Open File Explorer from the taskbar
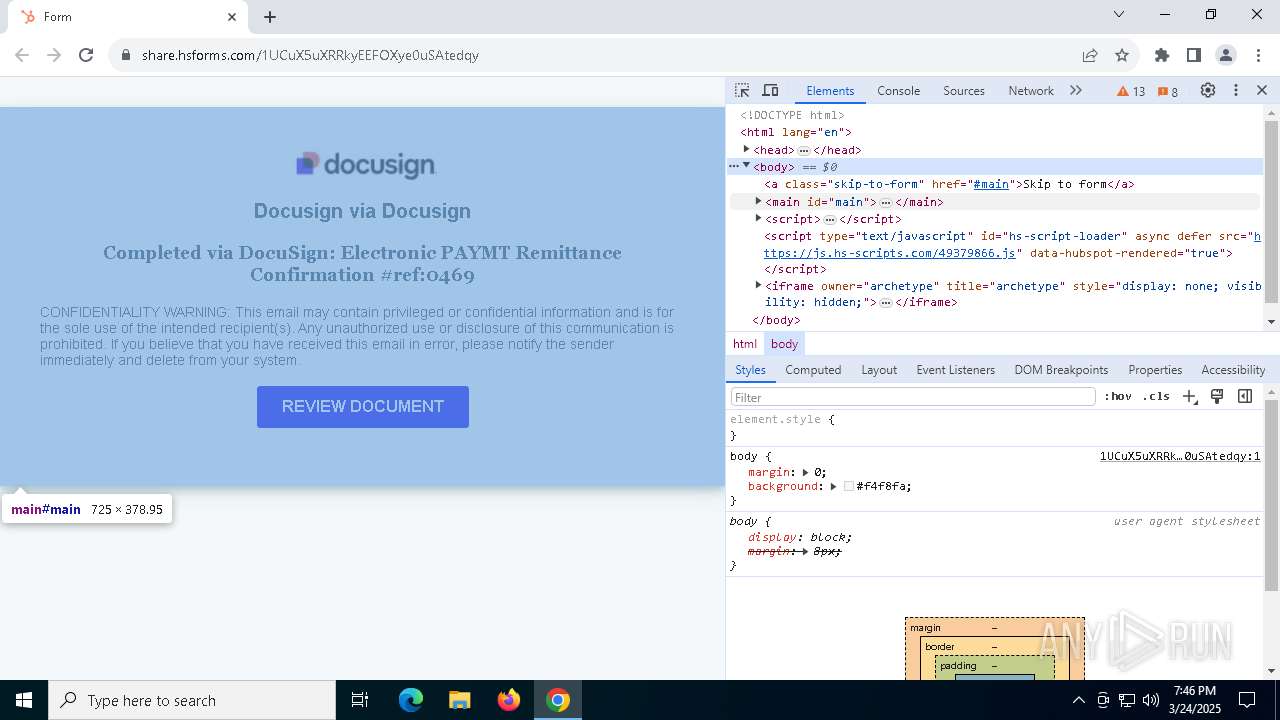This screenshot has width=1280, height=720. pos(459,700)
